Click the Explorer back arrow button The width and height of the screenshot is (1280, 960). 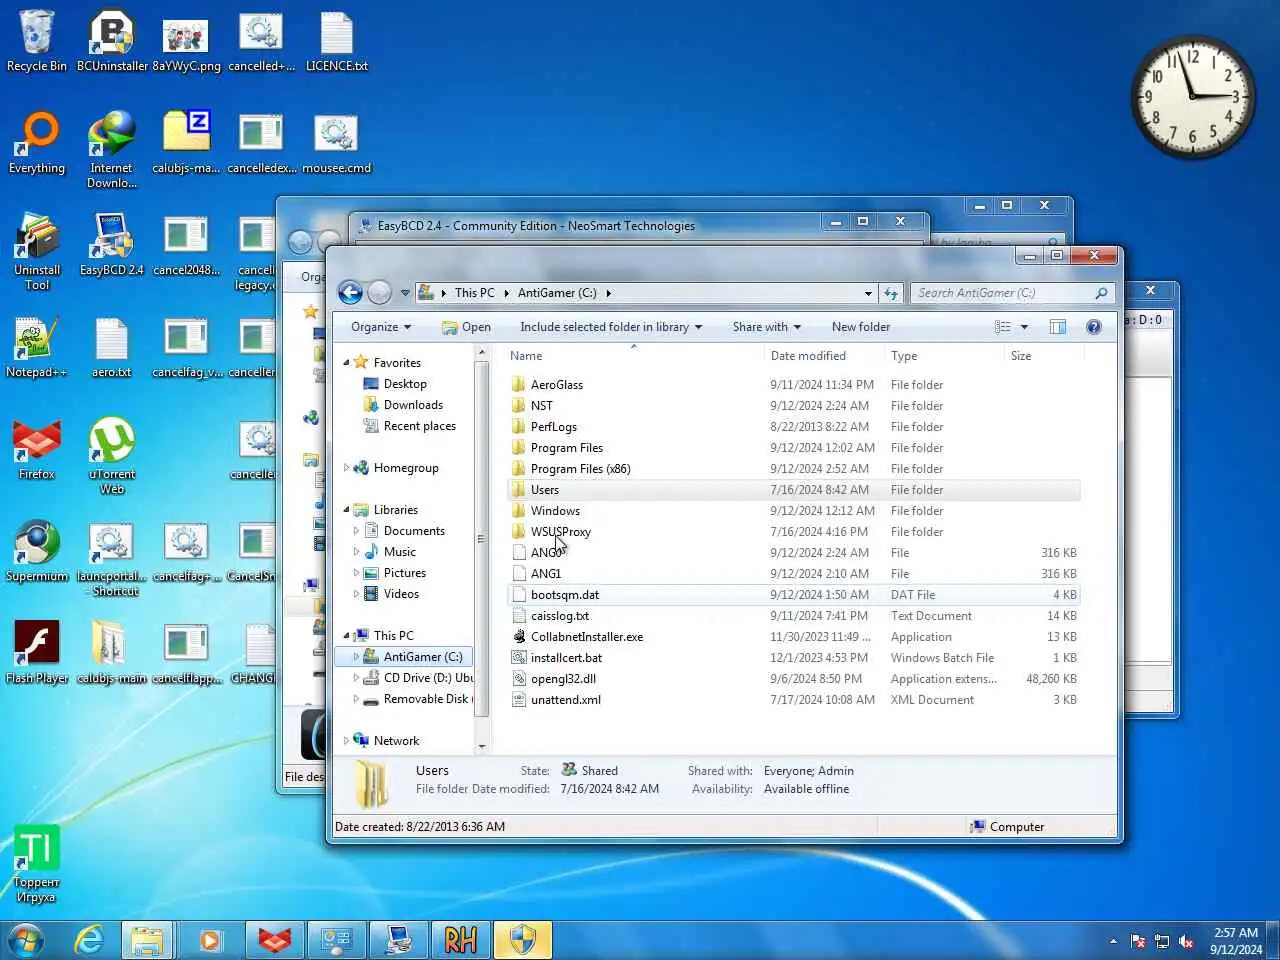(x=350, y=293)
